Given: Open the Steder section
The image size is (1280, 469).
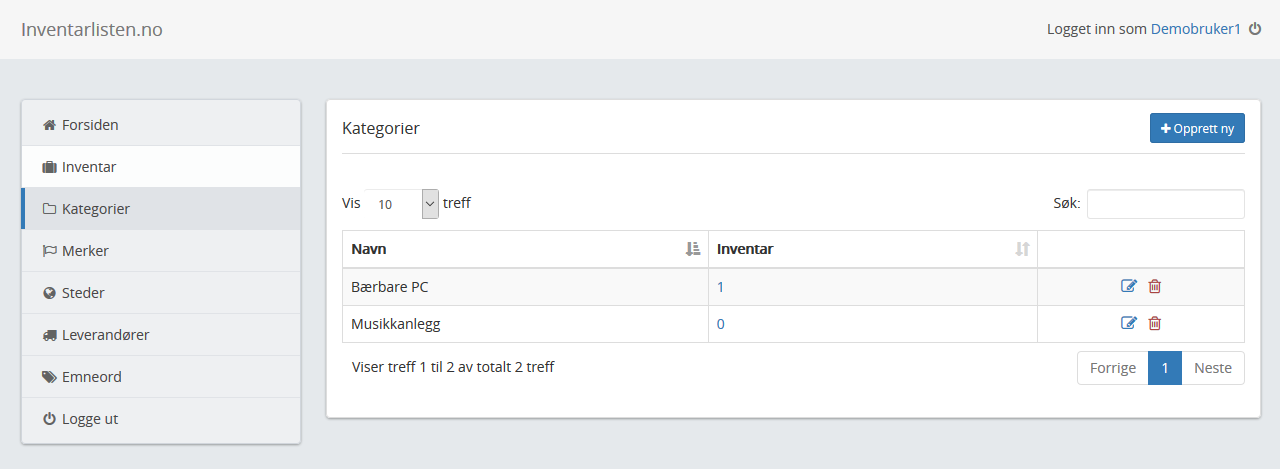Looking at the screenshot, I should coord(161,293).
